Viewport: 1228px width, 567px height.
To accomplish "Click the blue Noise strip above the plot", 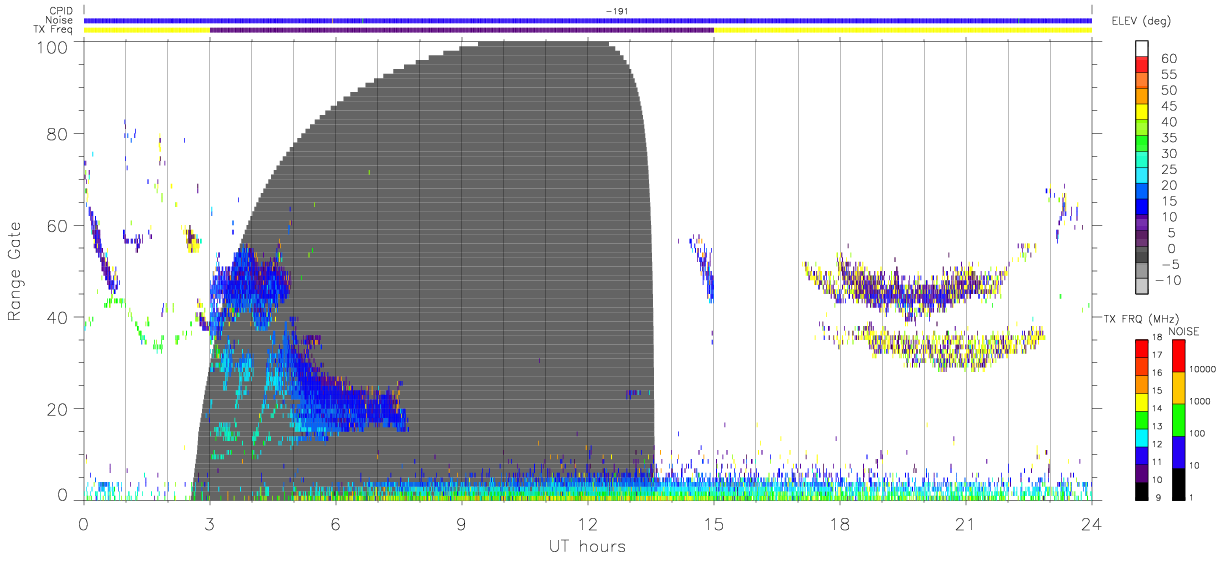I will point(587,20).
